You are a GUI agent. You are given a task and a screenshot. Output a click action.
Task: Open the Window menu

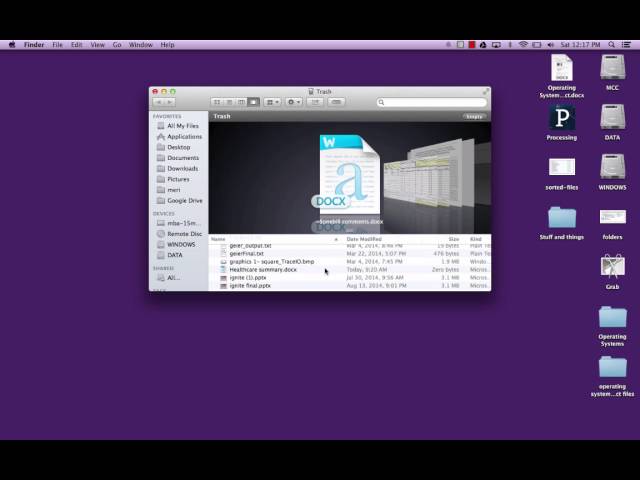point(140,45)
